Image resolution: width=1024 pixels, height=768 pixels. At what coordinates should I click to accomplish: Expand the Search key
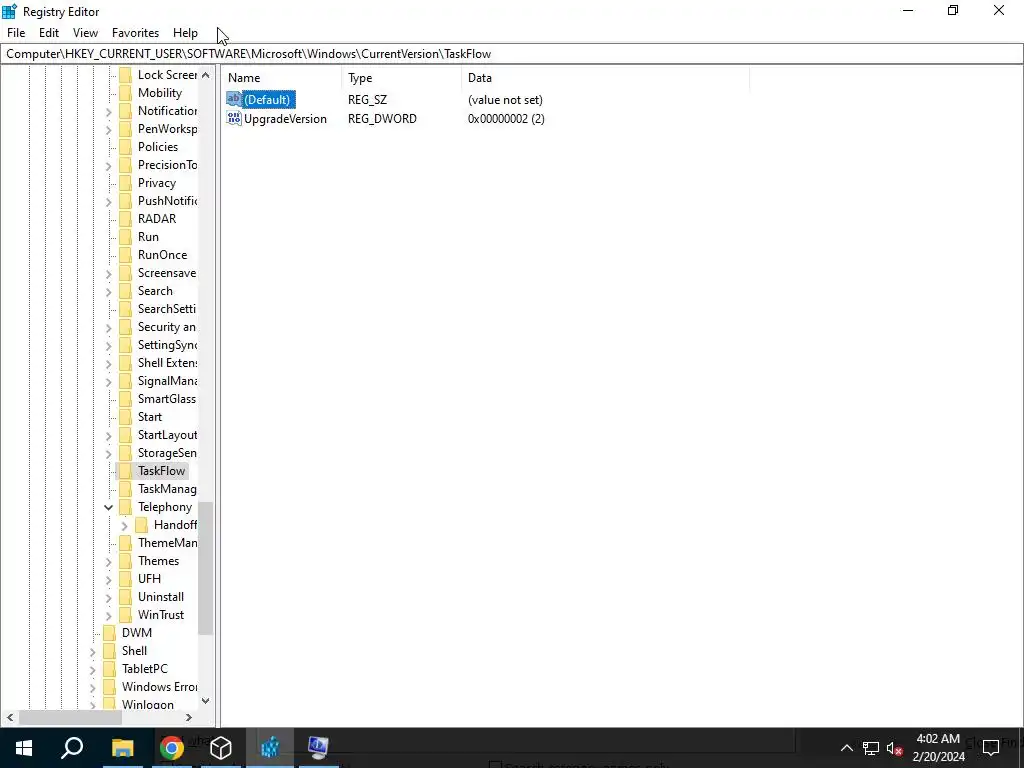click(109, 292)
